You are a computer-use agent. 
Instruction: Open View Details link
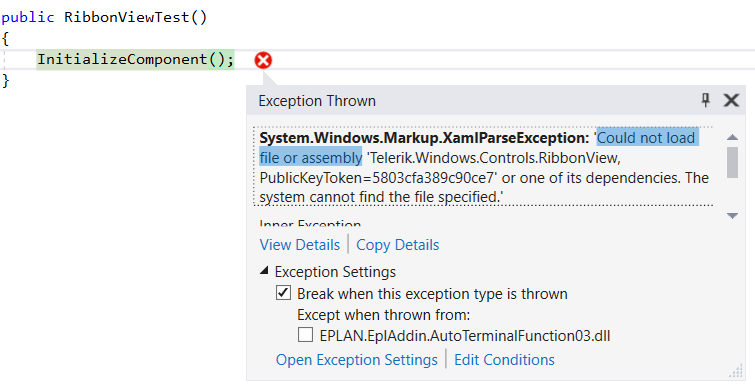tap(299, 245)
